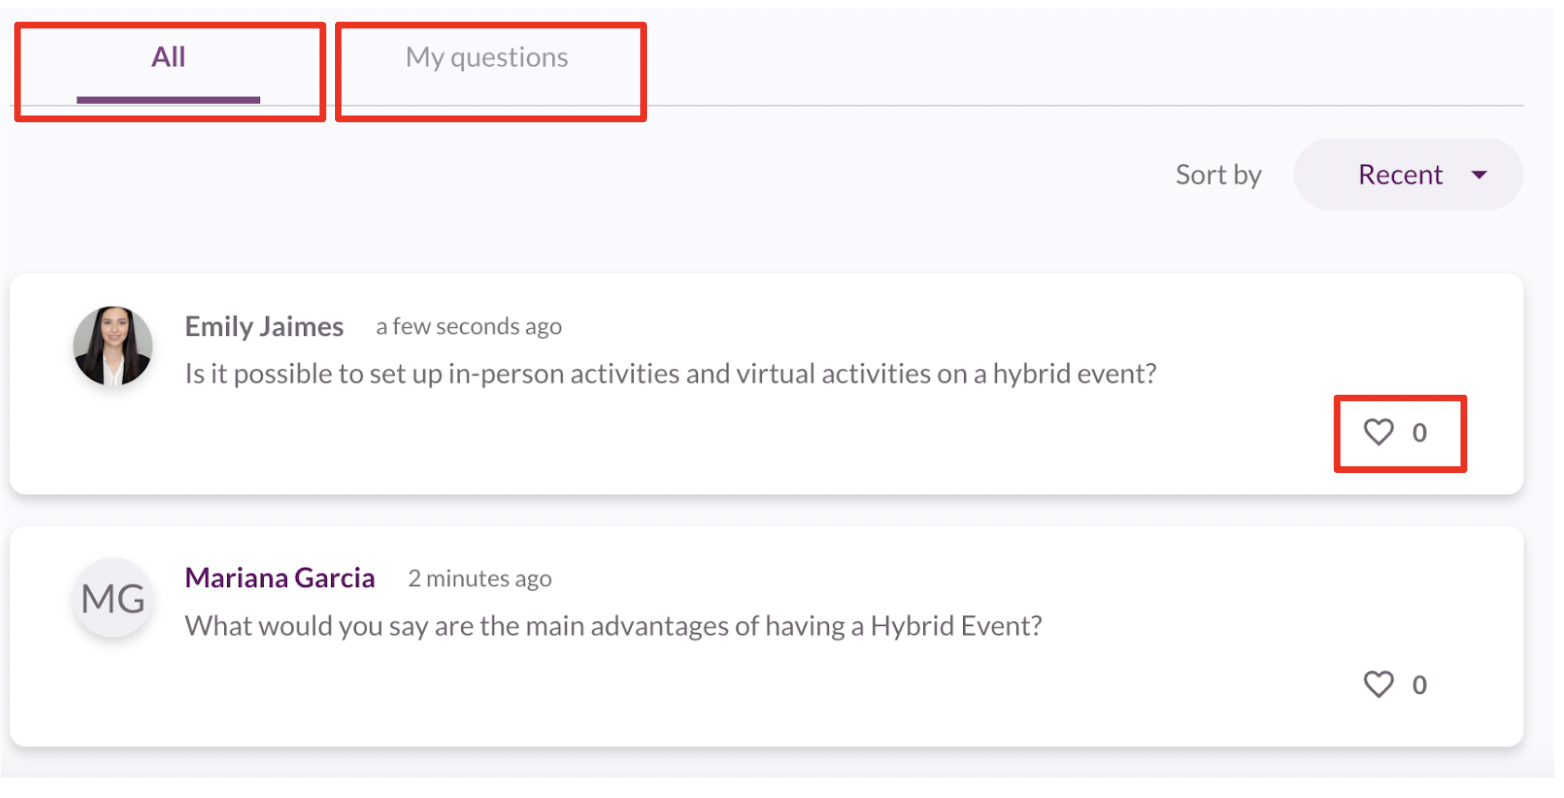1564x798 pixels.
Task: Click the 'Sort by' label
Action: pos(1218,175)
